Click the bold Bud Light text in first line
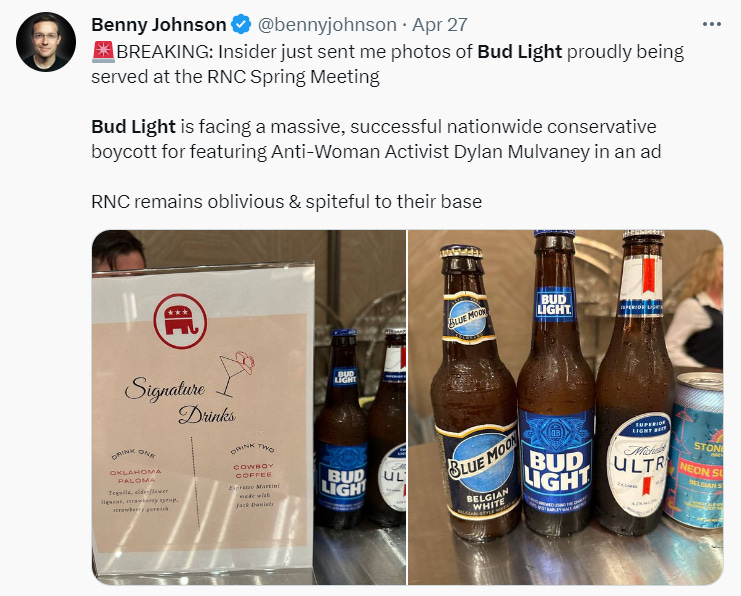 tap(519, 52)
